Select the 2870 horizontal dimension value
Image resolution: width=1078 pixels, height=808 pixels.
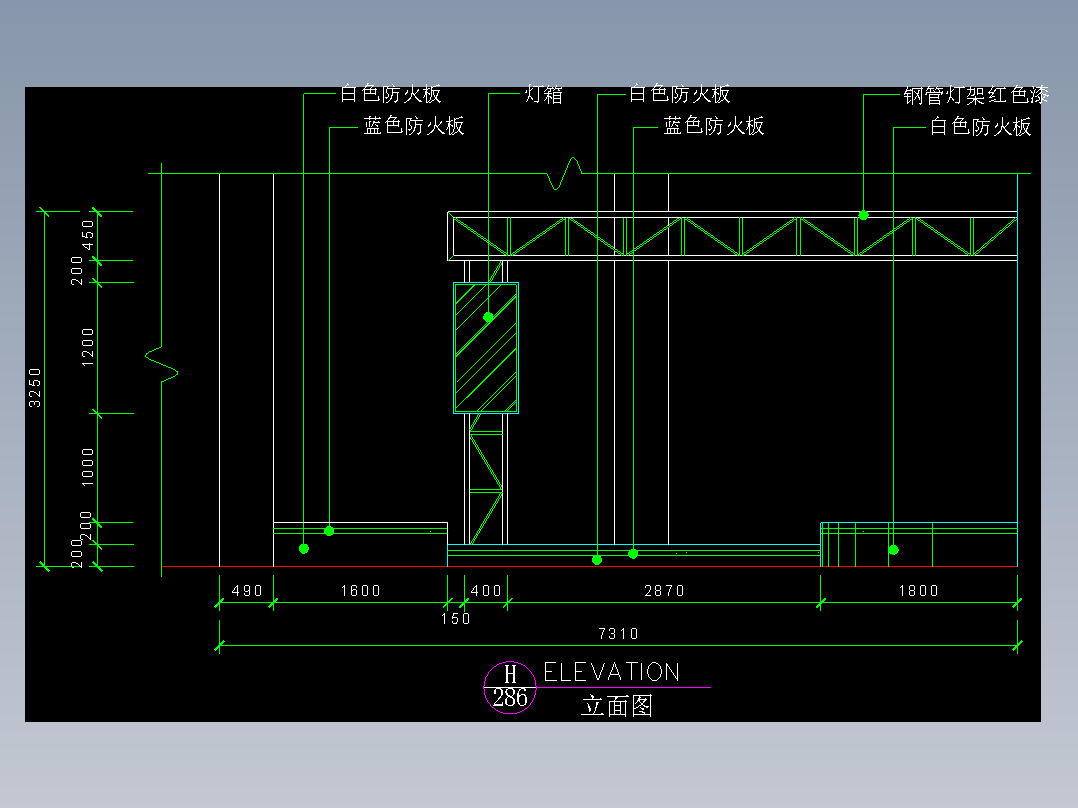(x=664, y=591)
